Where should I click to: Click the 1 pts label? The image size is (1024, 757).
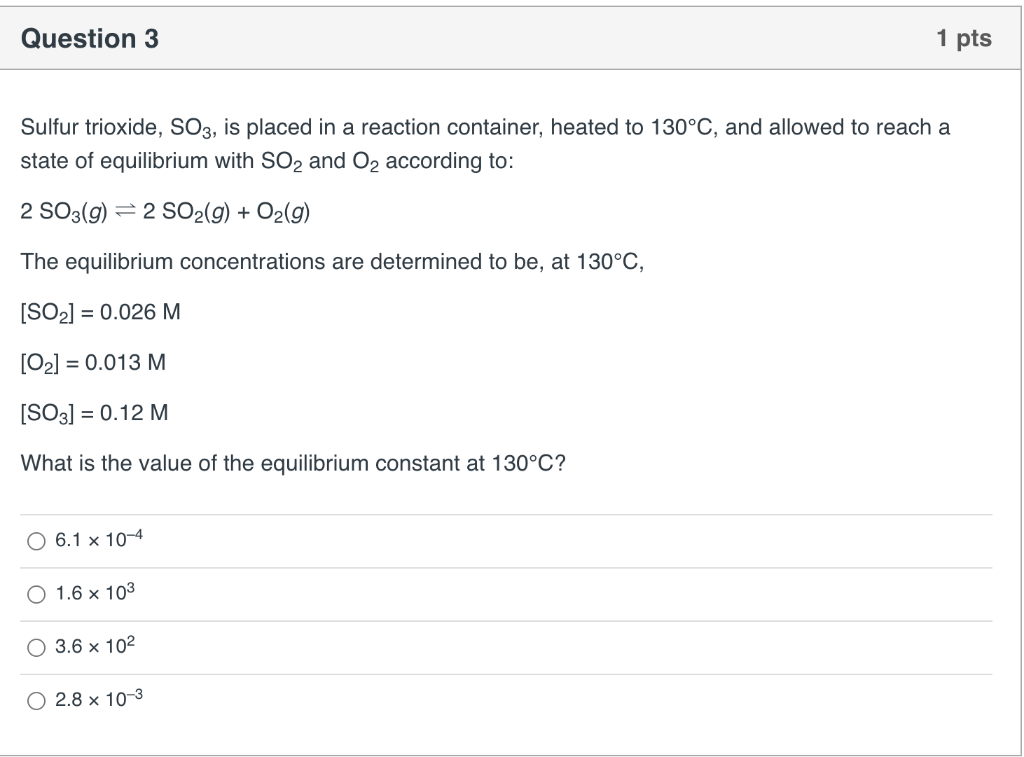(964, 38)
